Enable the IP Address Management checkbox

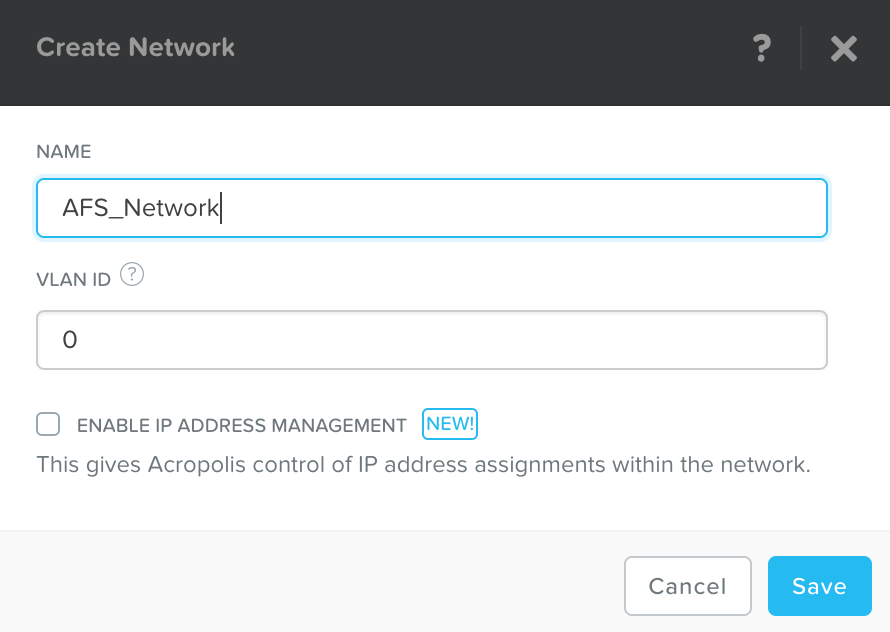tap(48, 424)
